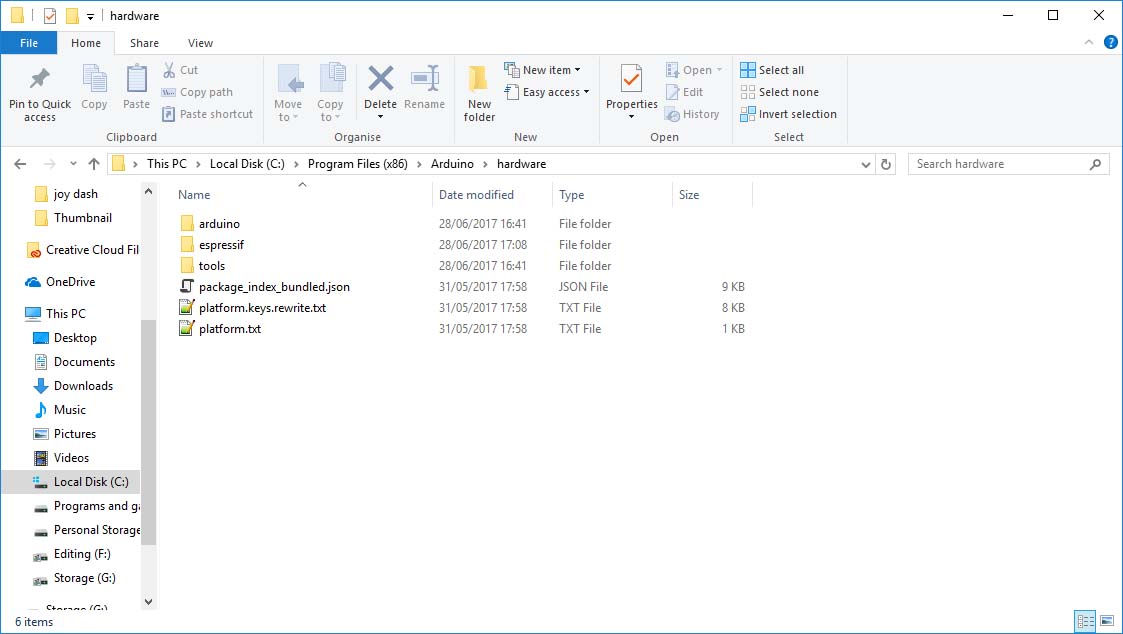Viewport: 1123px width, 634px height.
Task: Click navigation pane scroll down arrow
Action: (148, 602)
